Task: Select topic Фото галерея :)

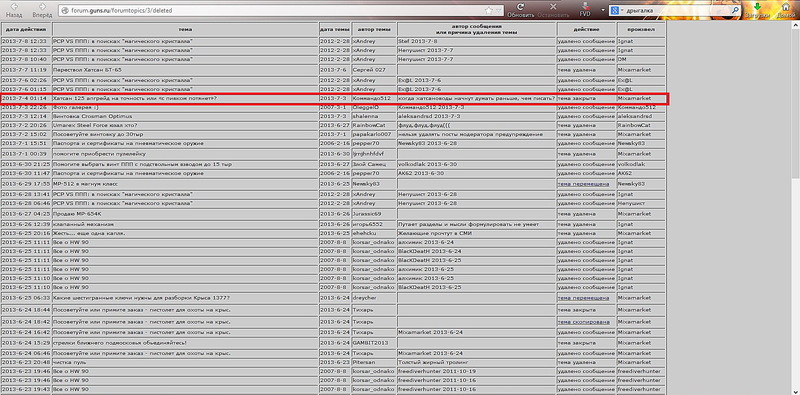Action: point(75,107)
